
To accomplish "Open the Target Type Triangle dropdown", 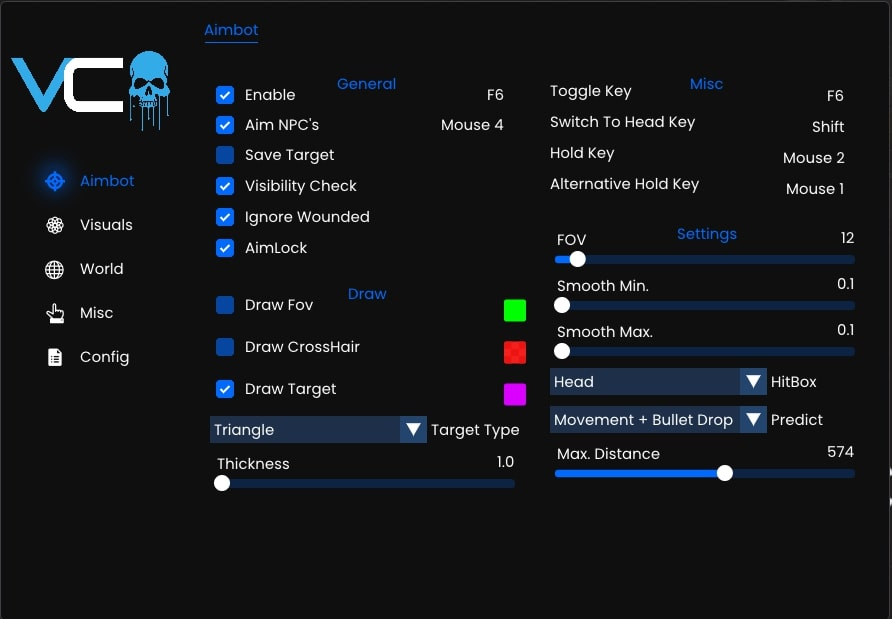I will click(318, 430).
